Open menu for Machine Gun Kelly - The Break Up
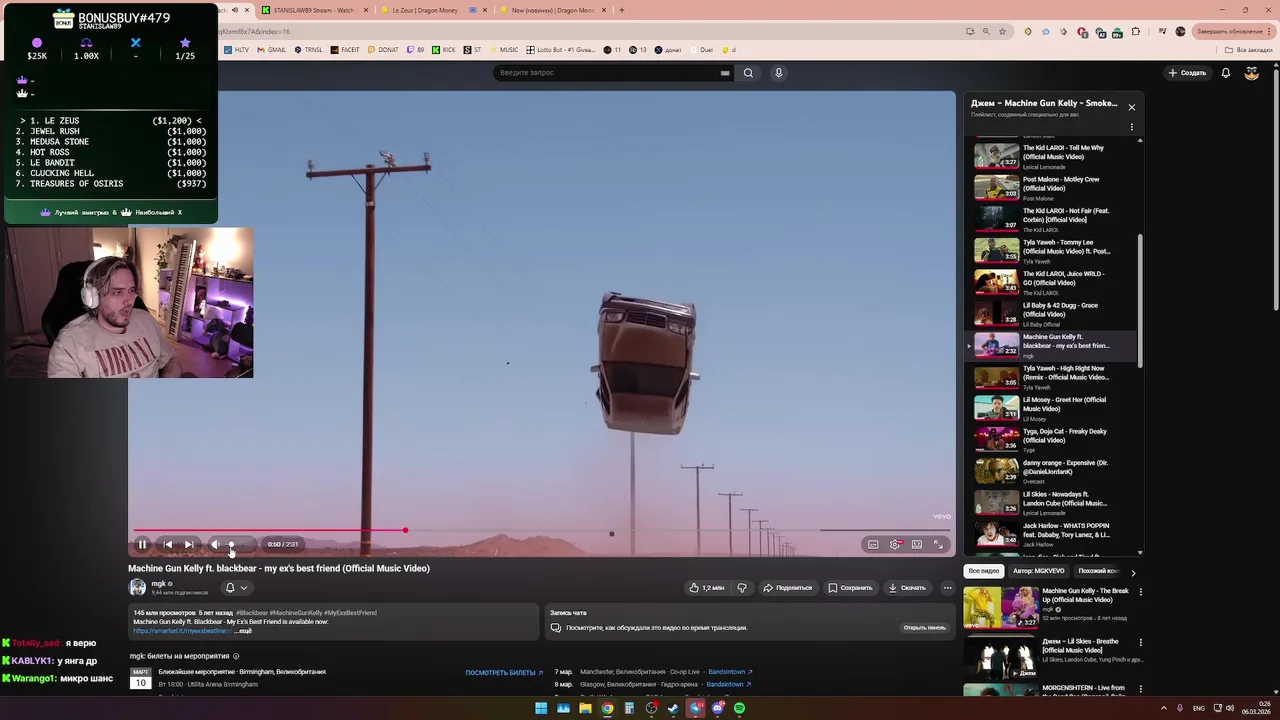The height and width of the screenshot is (720, 1280). 1140,592
